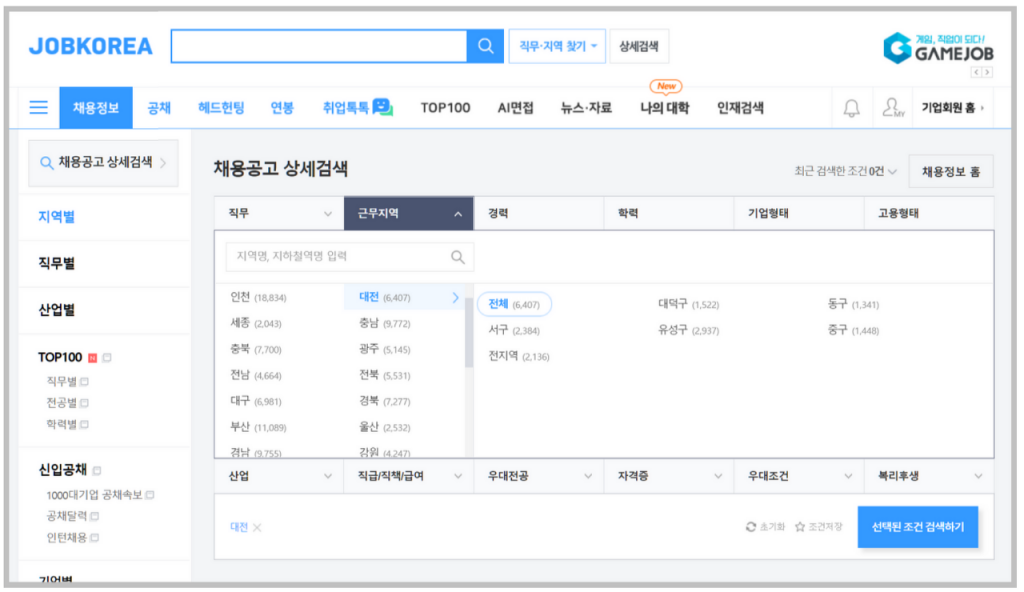This screenshot has height=592, width=1024.
Task: Click the banner next arrow
Action: [x=987, y=73]
